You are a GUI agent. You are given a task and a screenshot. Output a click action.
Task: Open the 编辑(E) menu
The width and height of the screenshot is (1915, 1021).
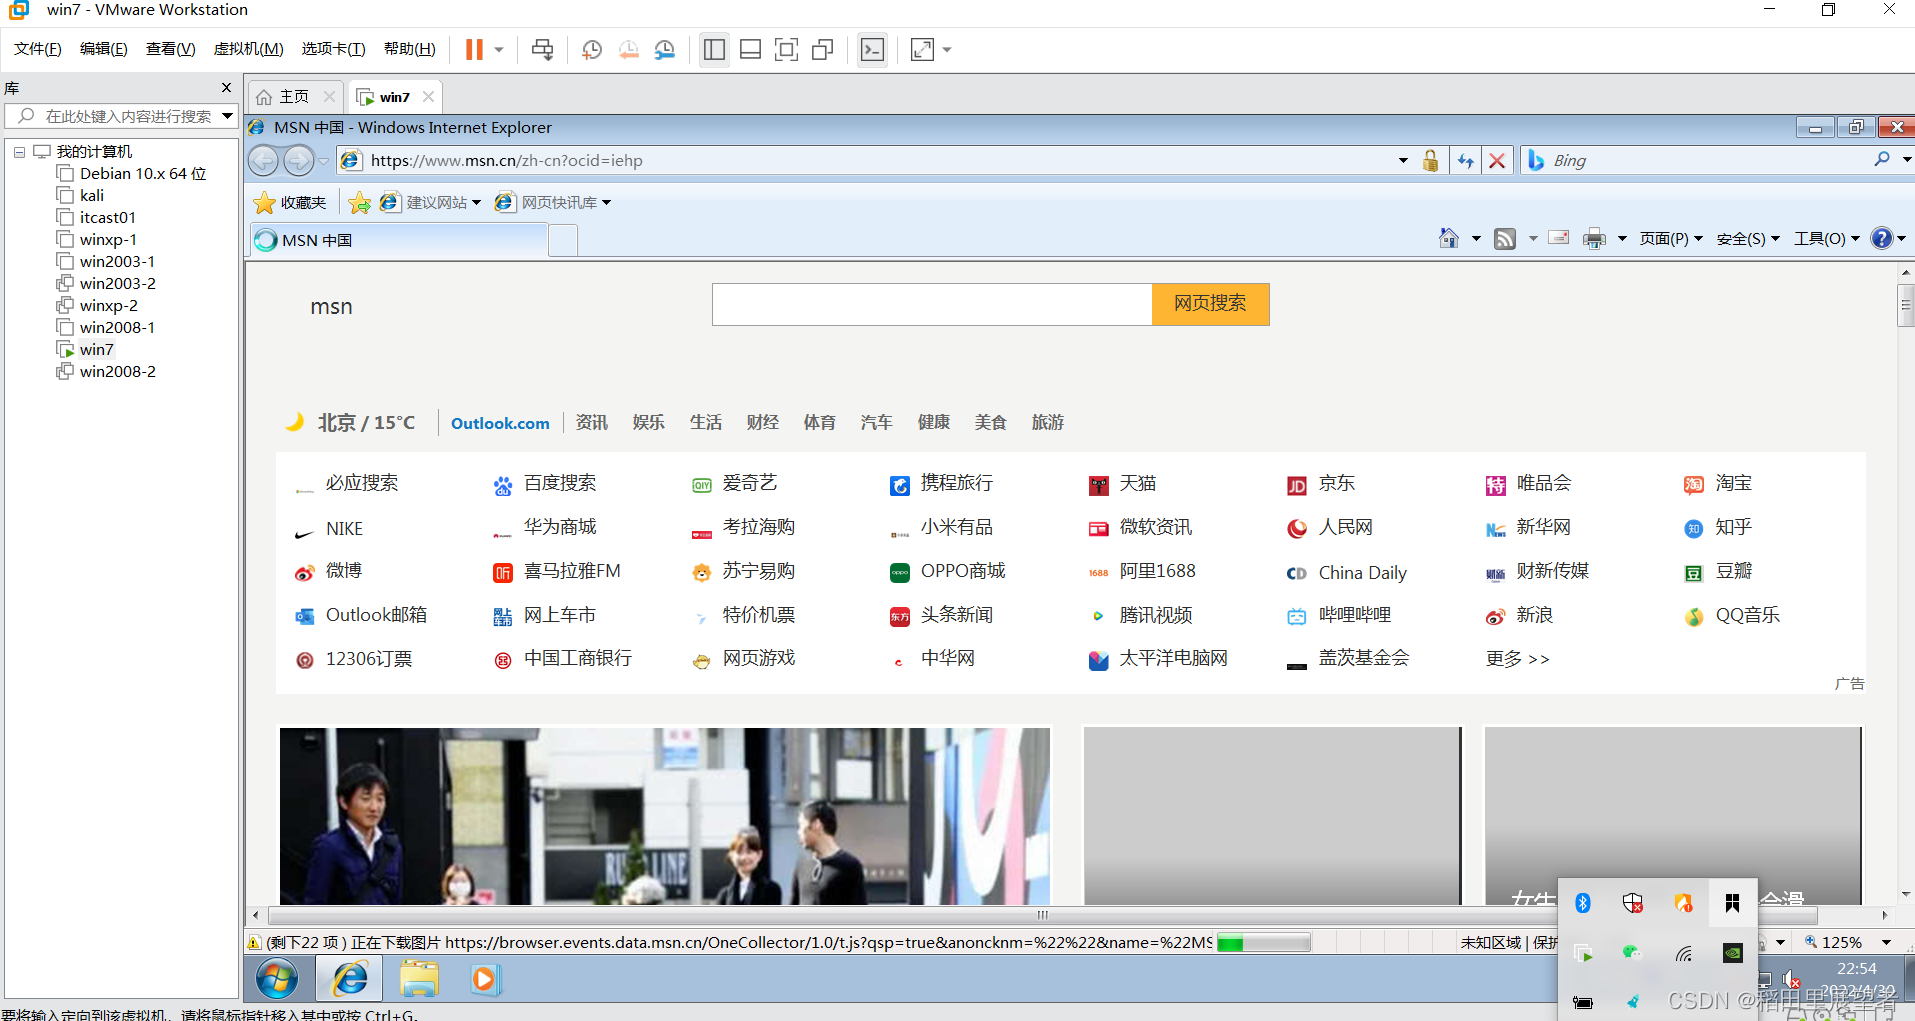pyautogui.click(x=103, y=49)
